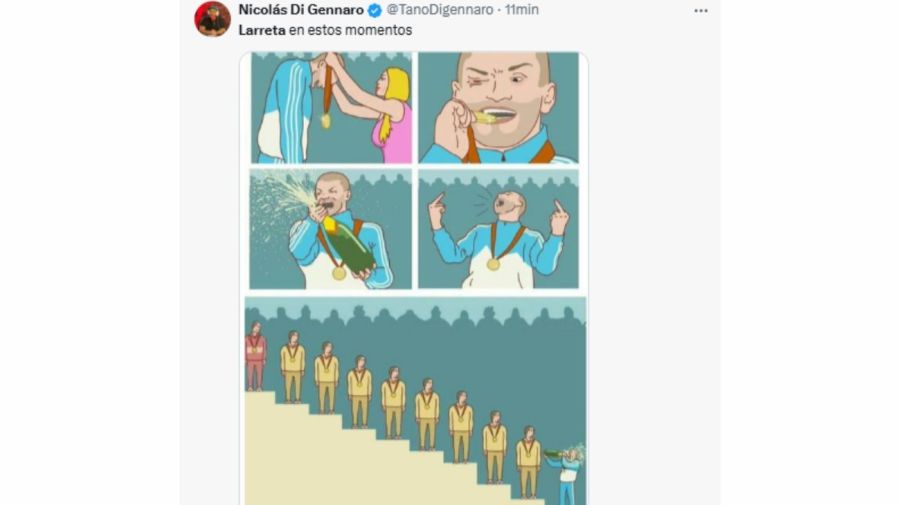Click the blue-suited athlete at staircase bottom

[x=568, y=475]
